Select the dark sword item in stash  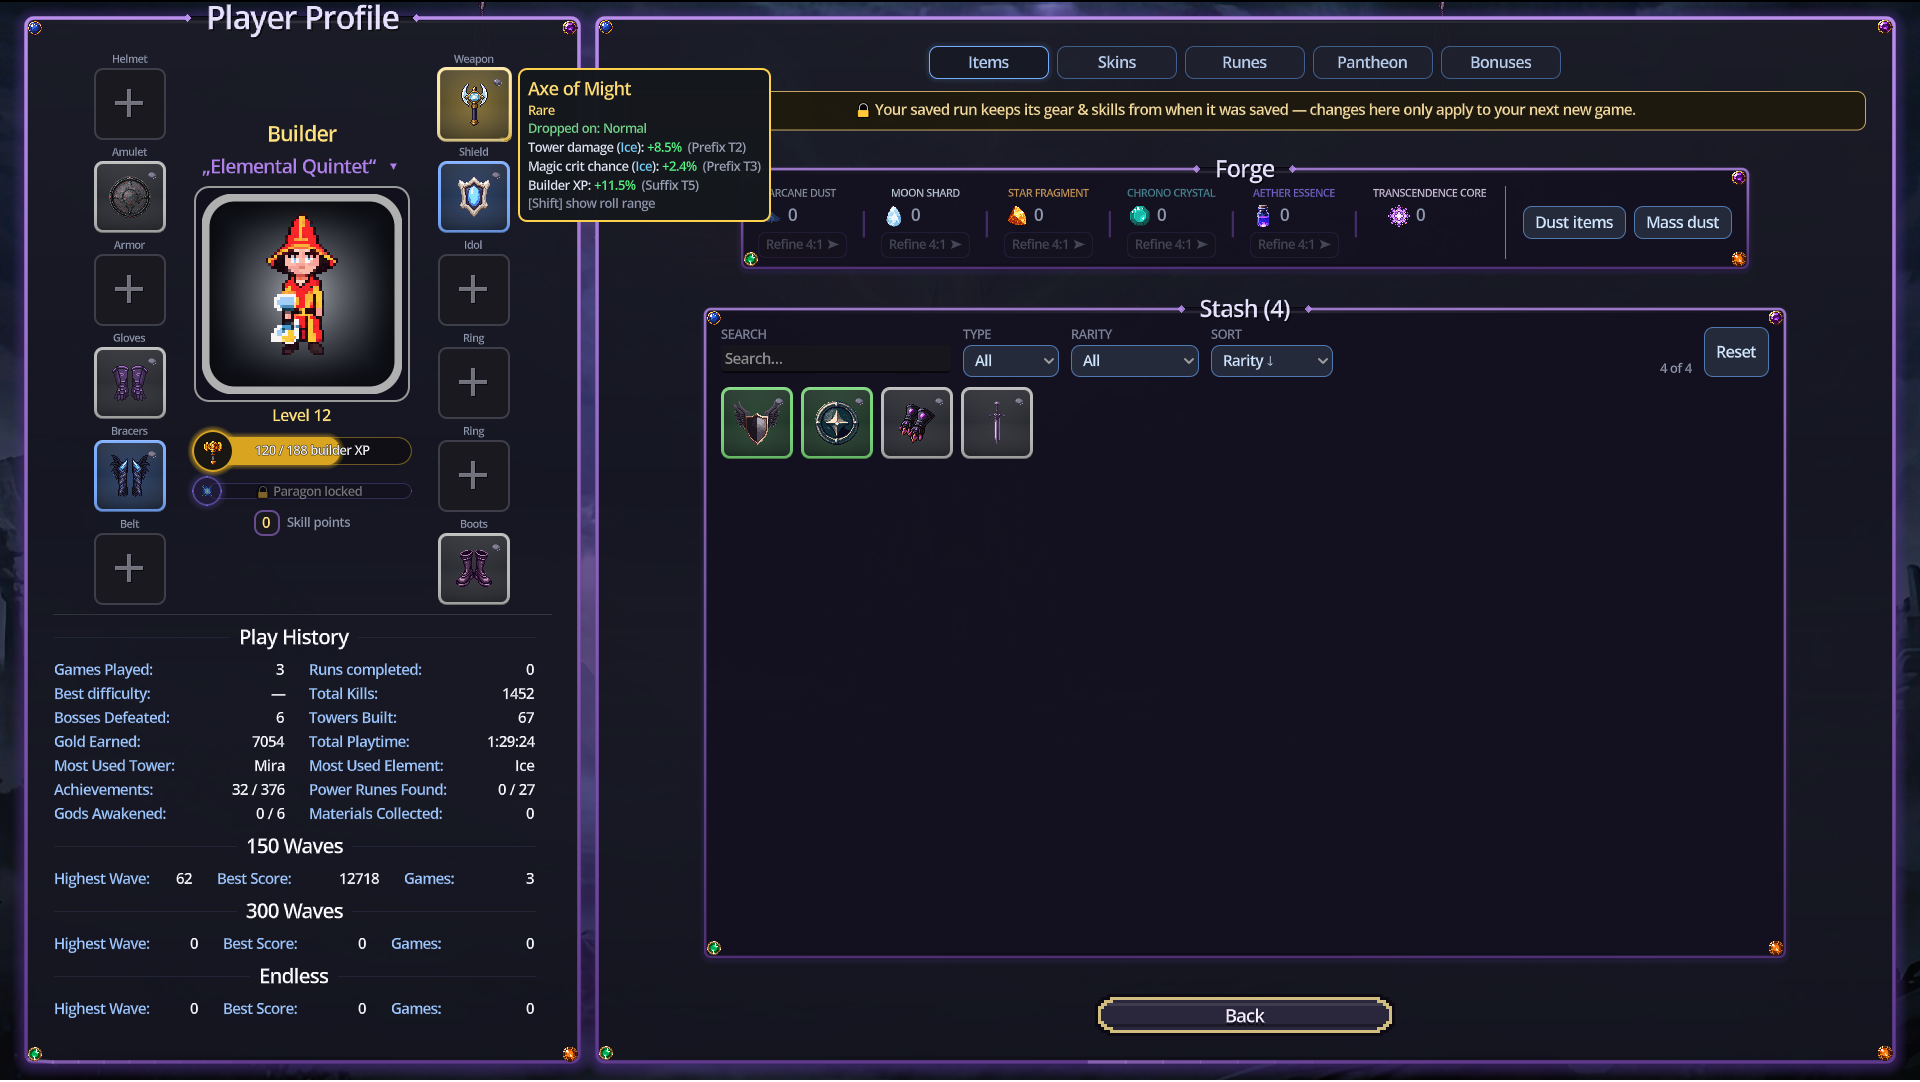(997, 423)
